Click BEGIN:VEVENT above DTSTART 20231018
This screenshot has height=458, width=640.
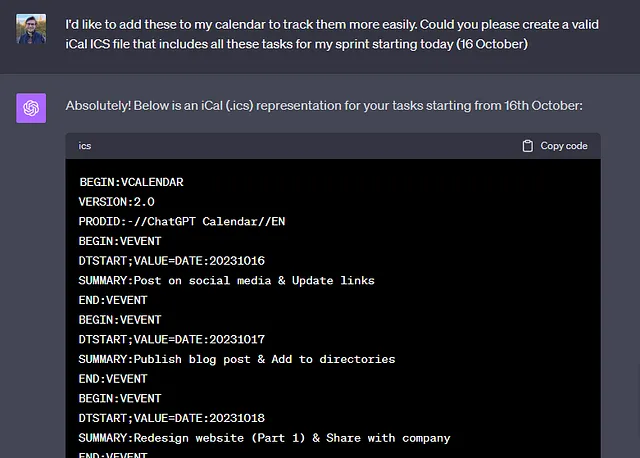(120, 398)
